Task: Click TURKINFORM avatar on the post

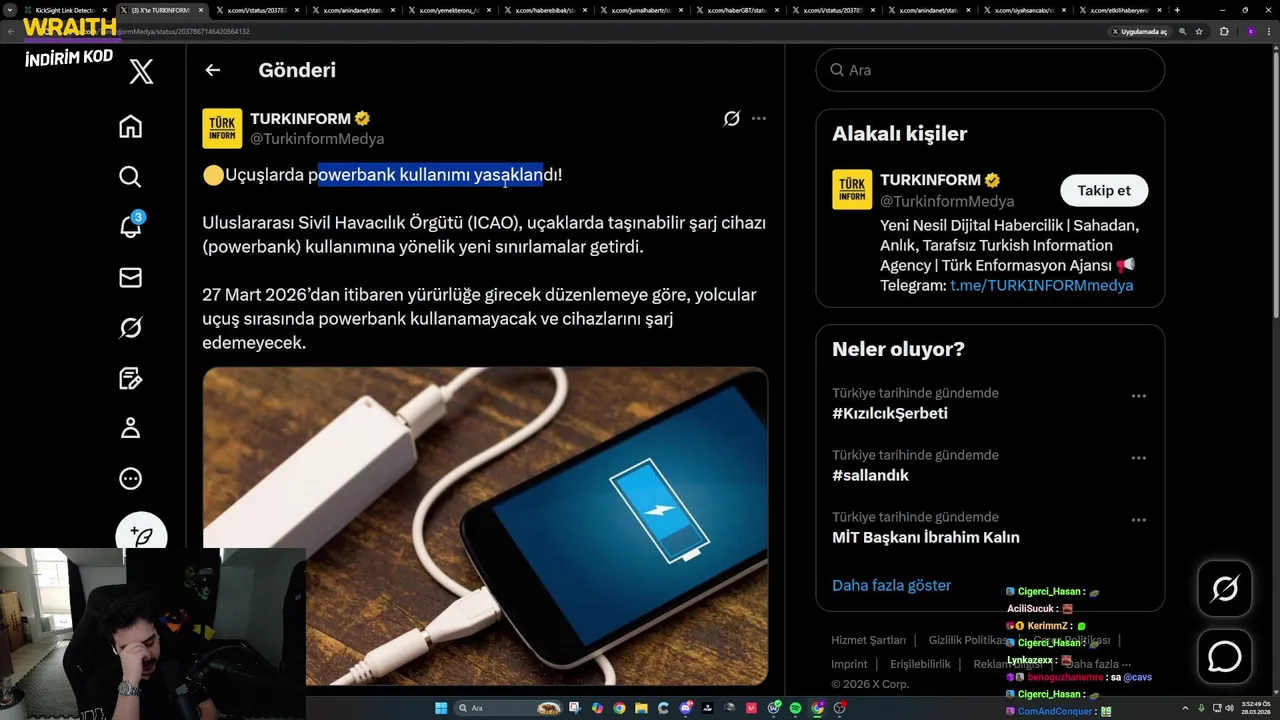Action: (222, 129)
